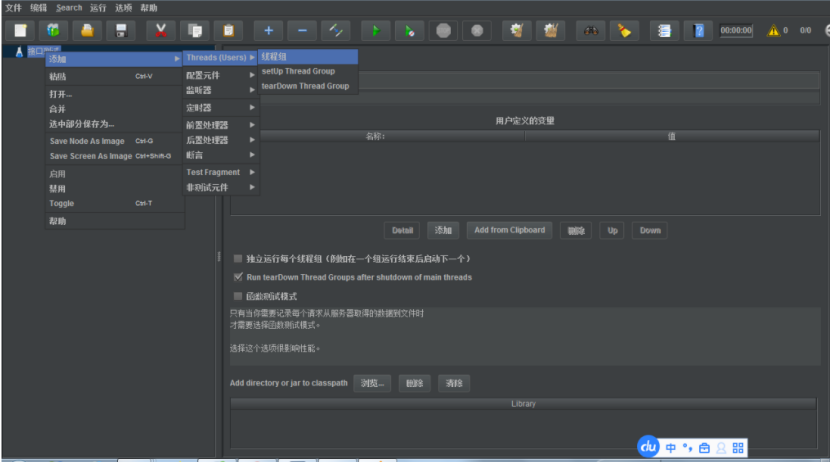The width and height of the screenshot is (831, 462).
Task: Click the Paste clipboard toolbar icon
Action: click(230, 30)
